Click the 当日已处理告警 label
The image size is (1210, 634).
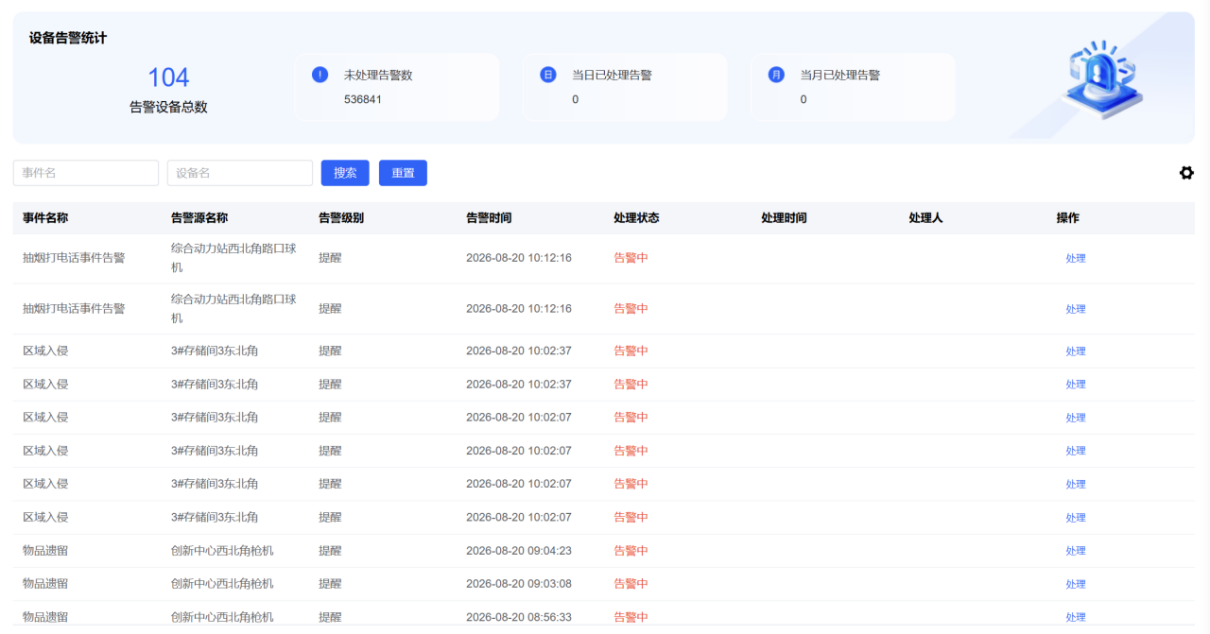[612, 75]
